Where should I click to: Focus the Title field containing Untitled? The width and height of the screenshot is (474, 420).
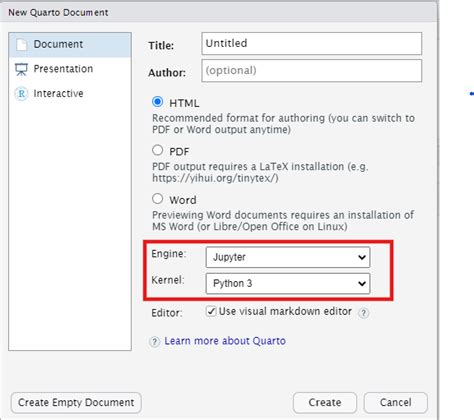click(x=311, y=43)
